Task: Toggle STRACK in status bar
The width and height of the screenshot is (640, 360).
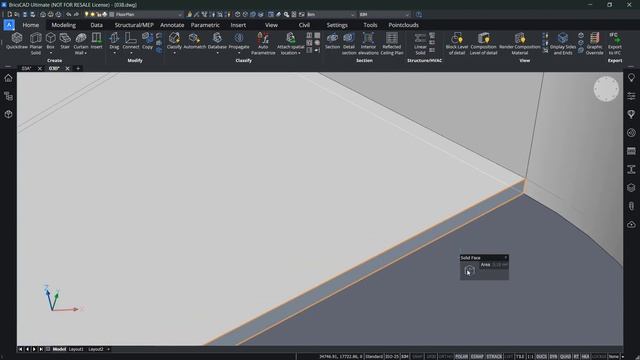Action: click(x=494, y=357)
